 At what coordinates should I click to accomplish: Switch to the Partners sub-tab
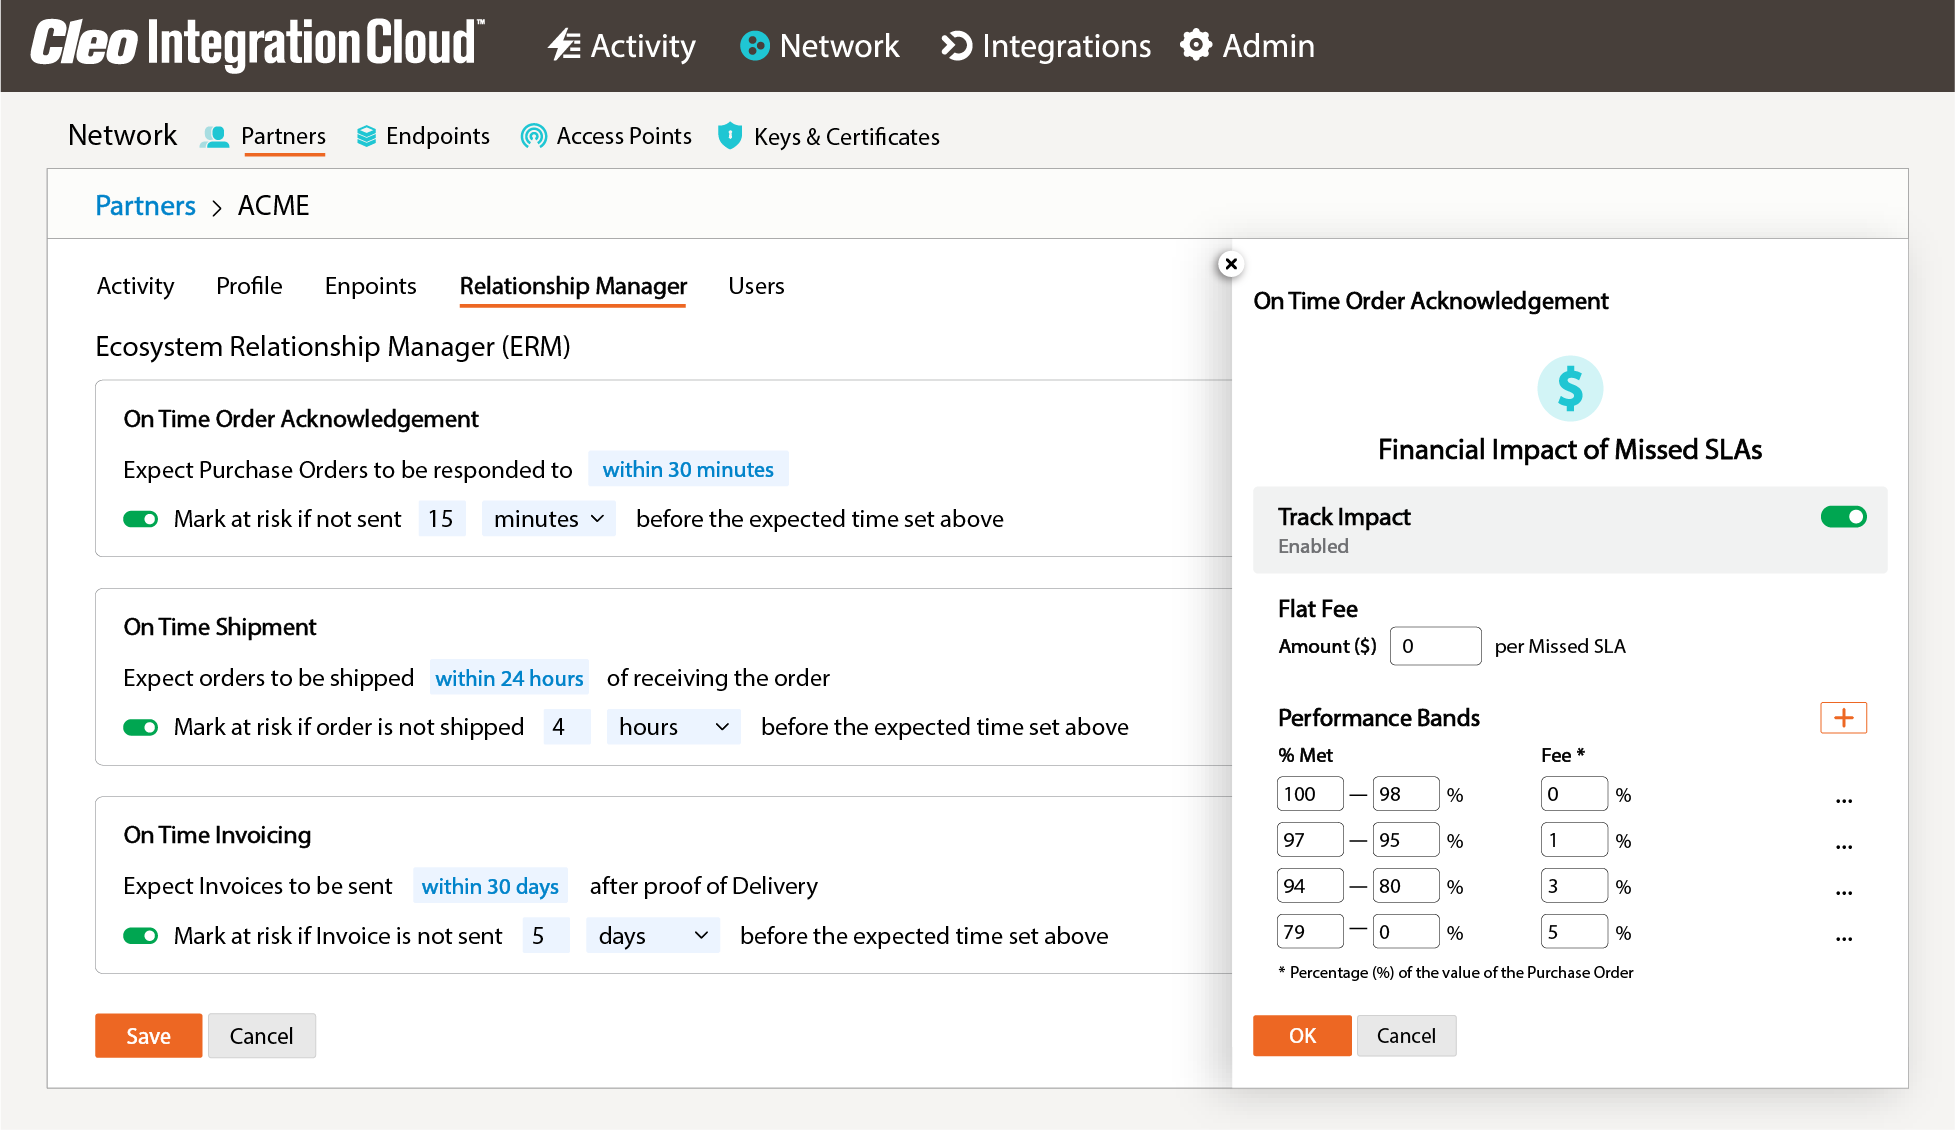(x=264, y=136)
